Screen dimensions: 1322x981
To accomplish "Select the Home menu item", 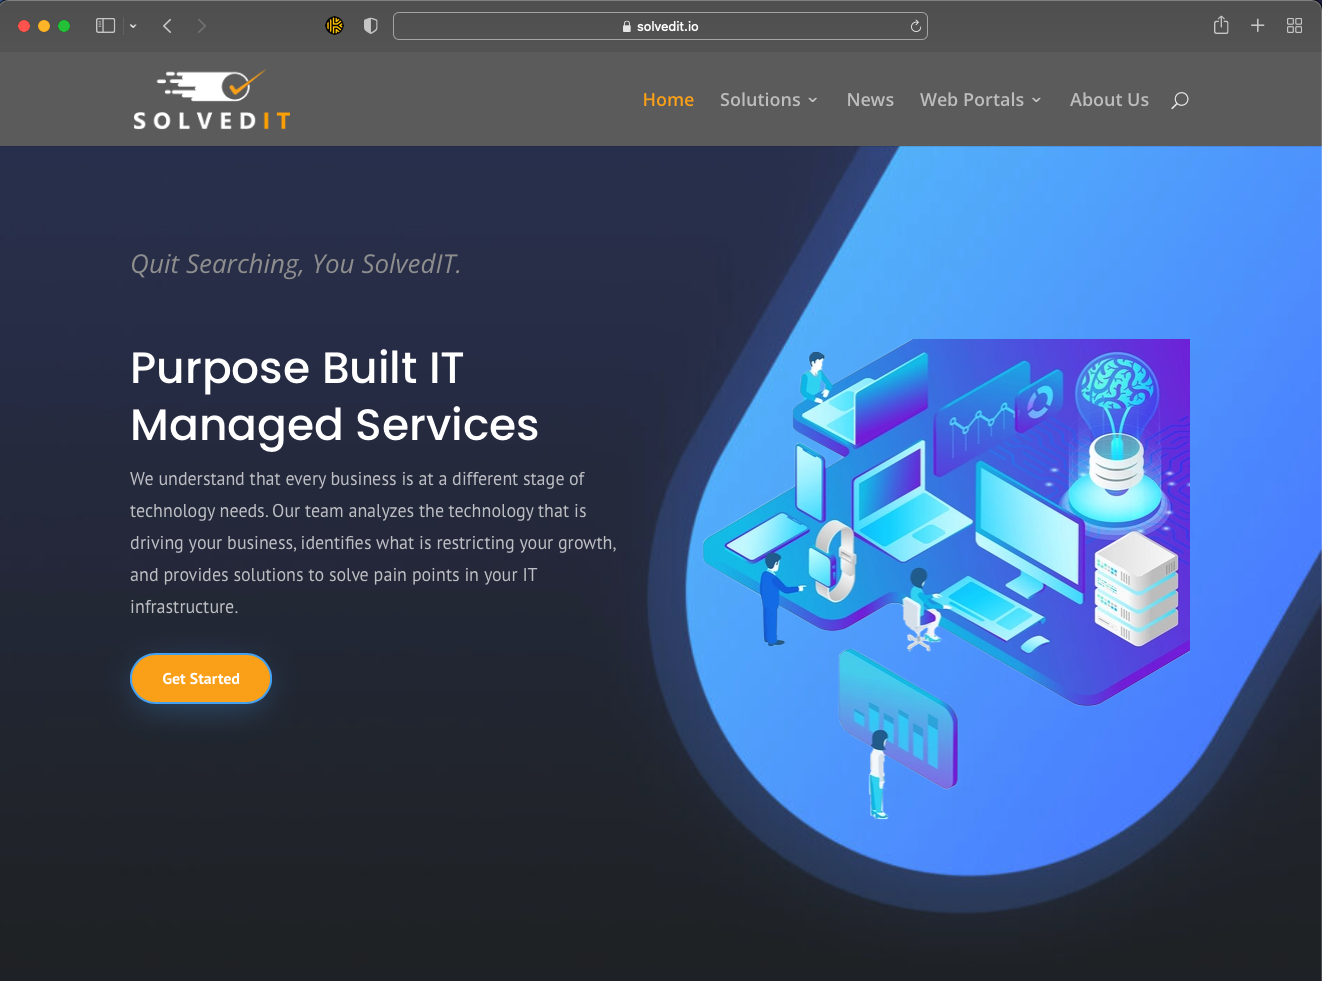I will pyautogui.click(x=668, y=100).
